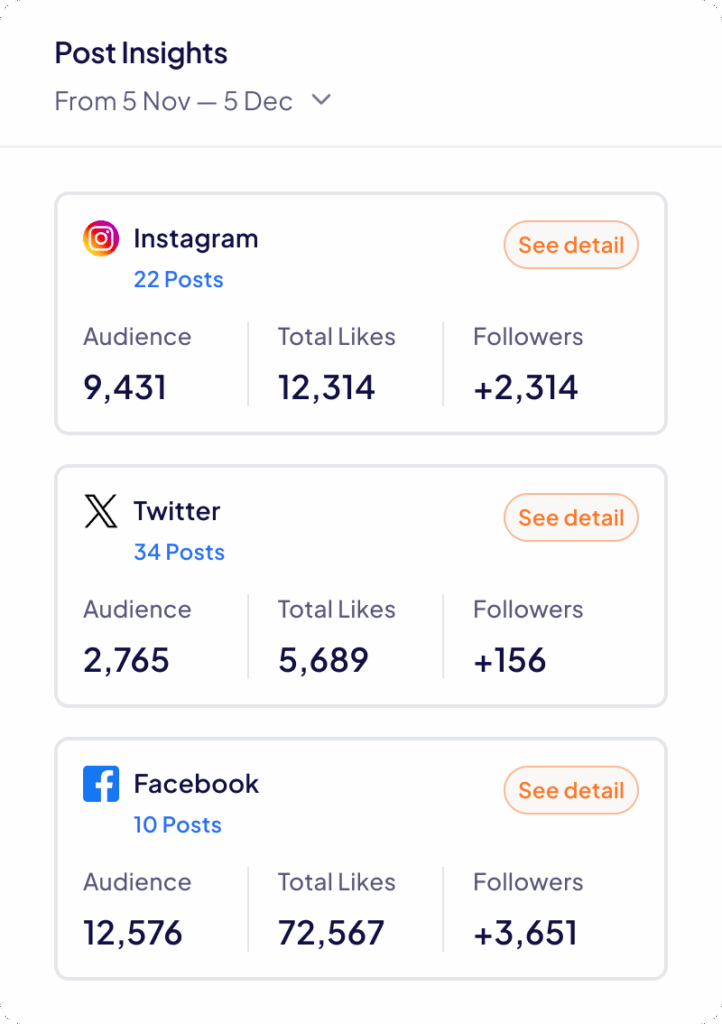Click Facebook total likes 72,567
The height and width of the screenshot is (1024, 722).
click(331, 933)
